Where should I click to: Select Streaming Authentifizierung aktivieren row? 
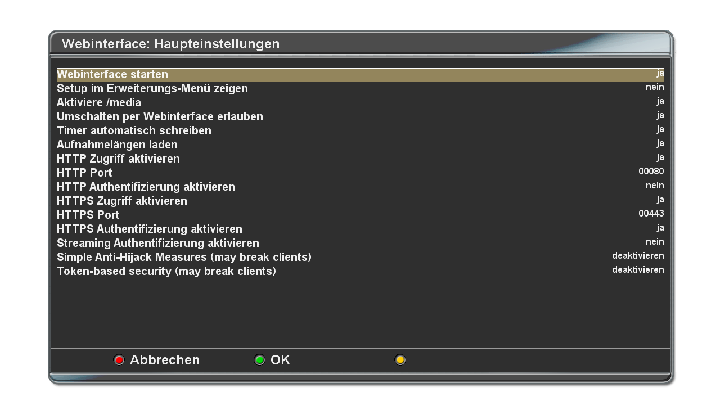pyautogui.click(x=360, y=243)
